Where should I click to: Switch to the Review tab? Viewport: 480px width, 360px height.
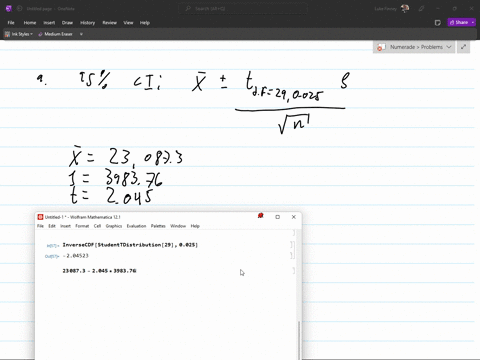click(x=109, y=23)
